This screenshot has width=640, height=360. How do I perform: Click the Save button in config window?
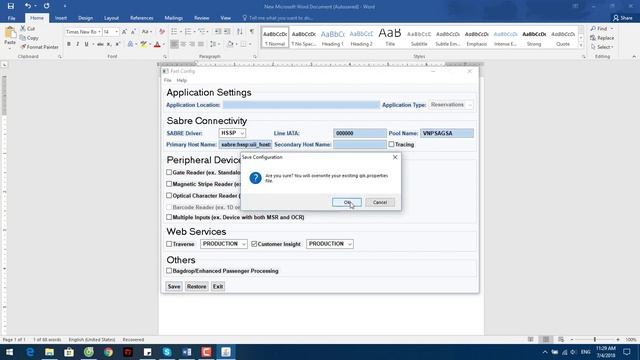tap(174, 287)
